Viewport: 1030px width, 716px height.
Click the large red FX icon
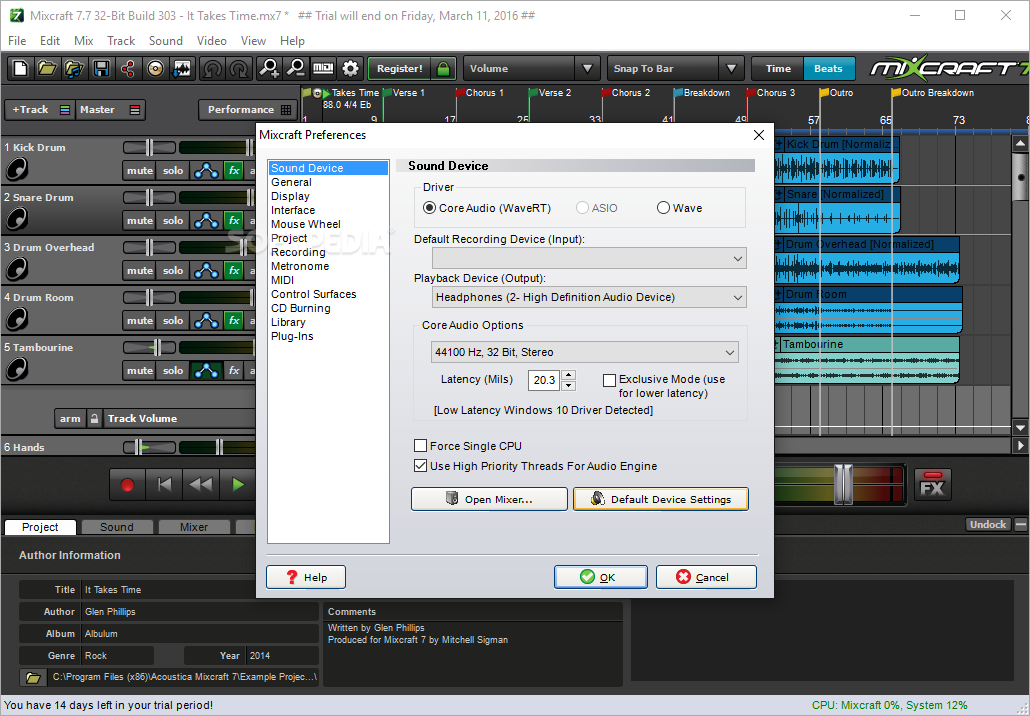coord(933,485)
